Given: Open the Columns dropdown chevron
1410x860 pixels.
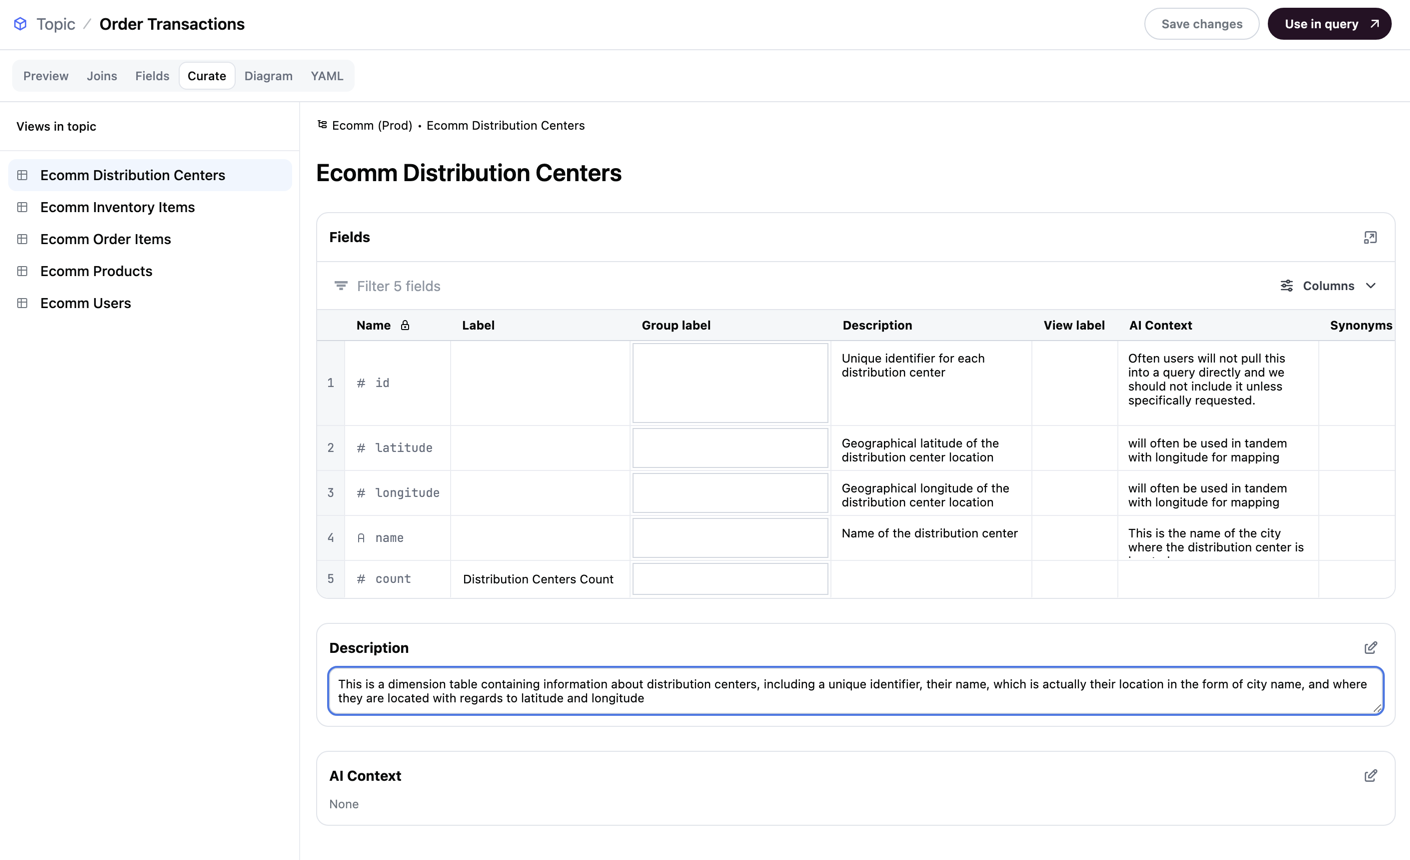Looking at the screenshot, I should pyautogui.click(x=1371, y=286).
